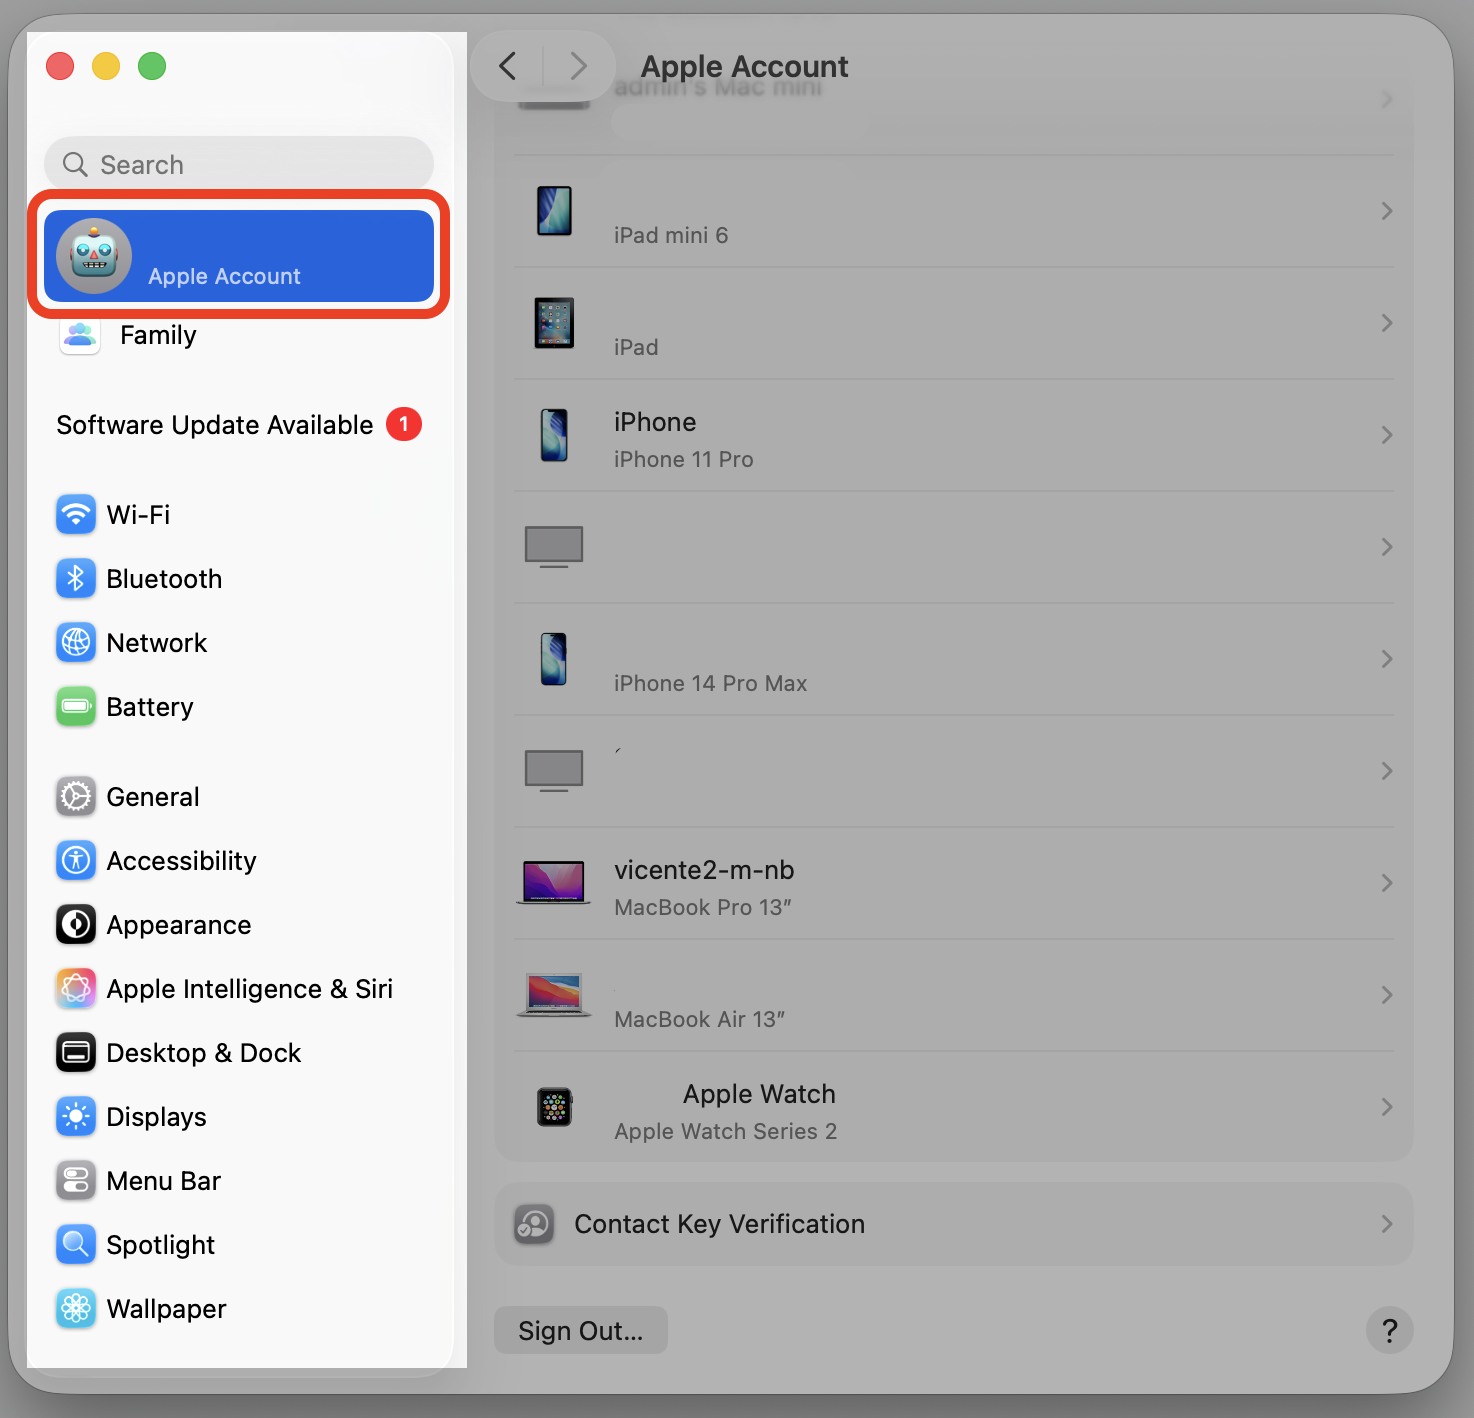Viewport: 1474px width, 1418px height.
Task: Go forward with the right arrow
Action: 578,66
